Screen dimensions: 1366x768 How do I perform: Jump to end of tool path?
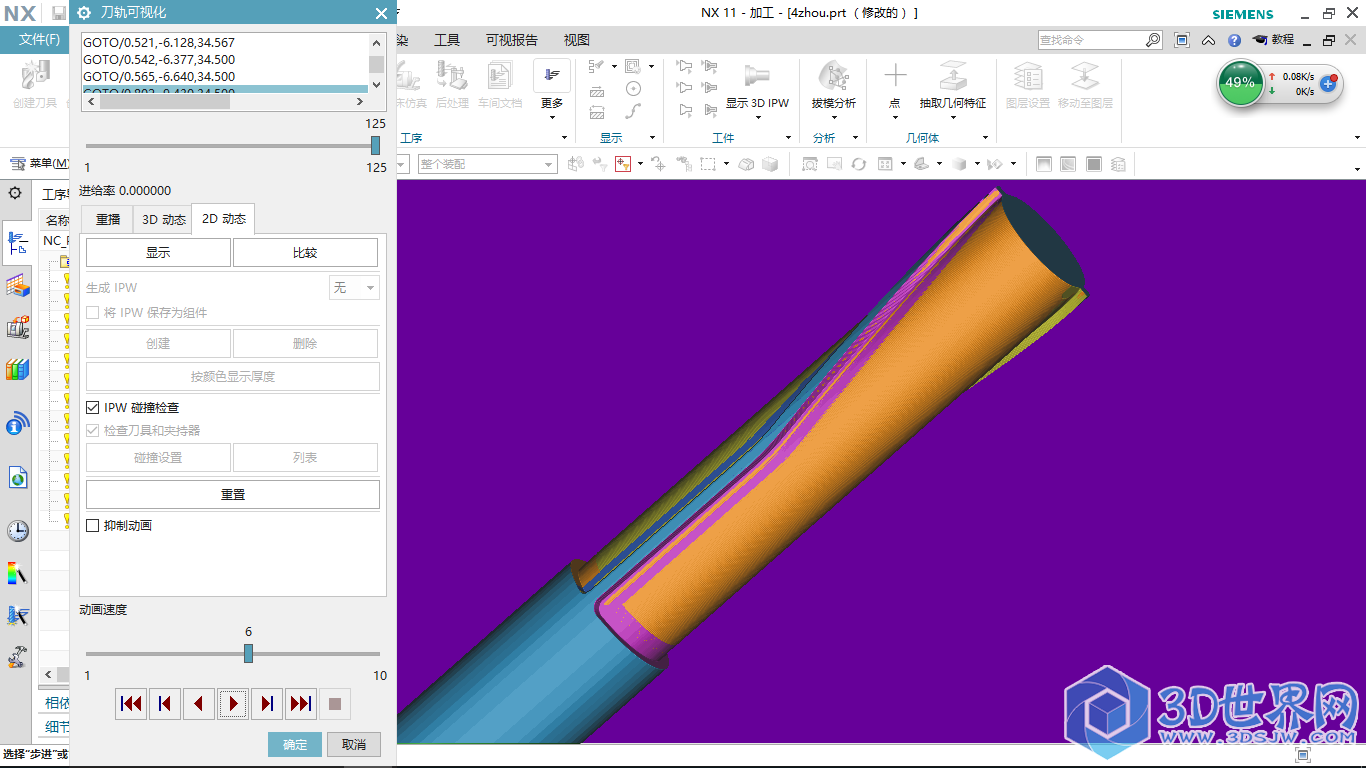point(301,704)
